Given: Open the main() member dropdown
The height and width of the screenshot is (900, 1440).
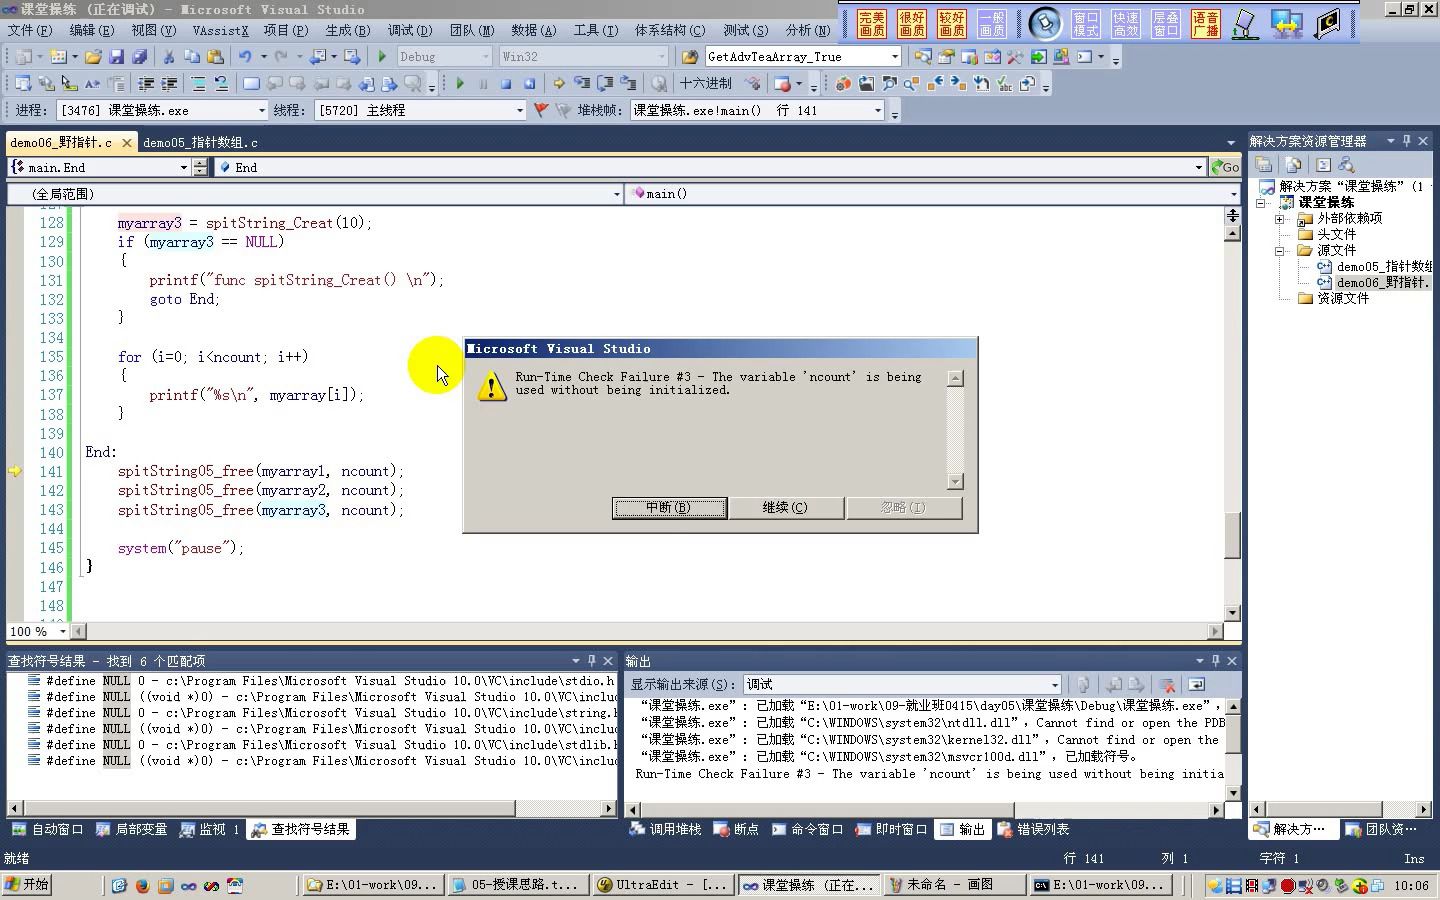Looking at the screenshot, I should (1233, 194).
